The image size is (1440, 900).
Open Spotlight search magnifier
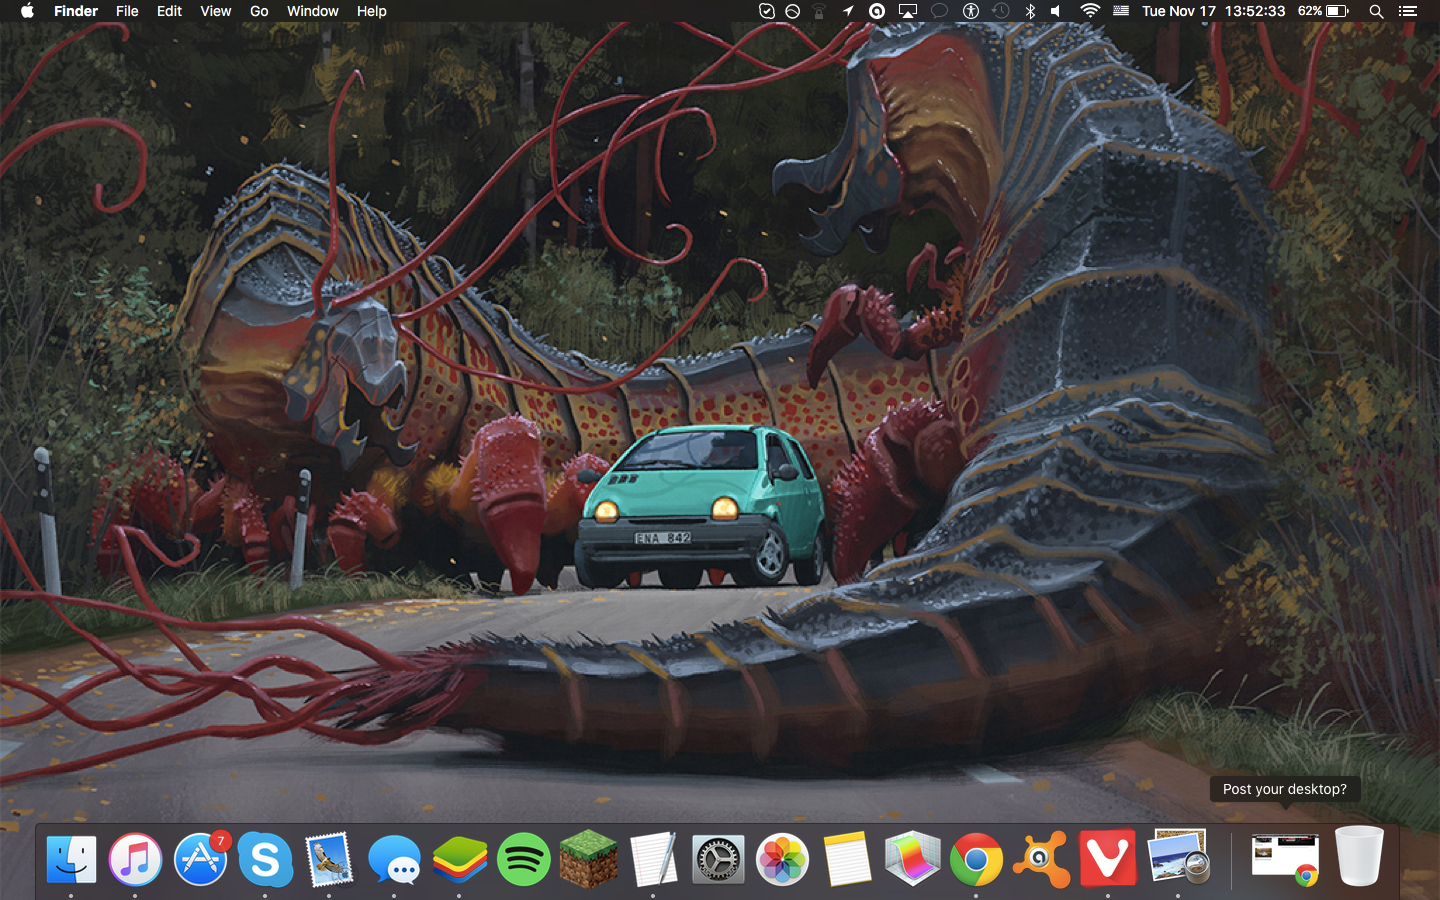tap(1376, 11)
